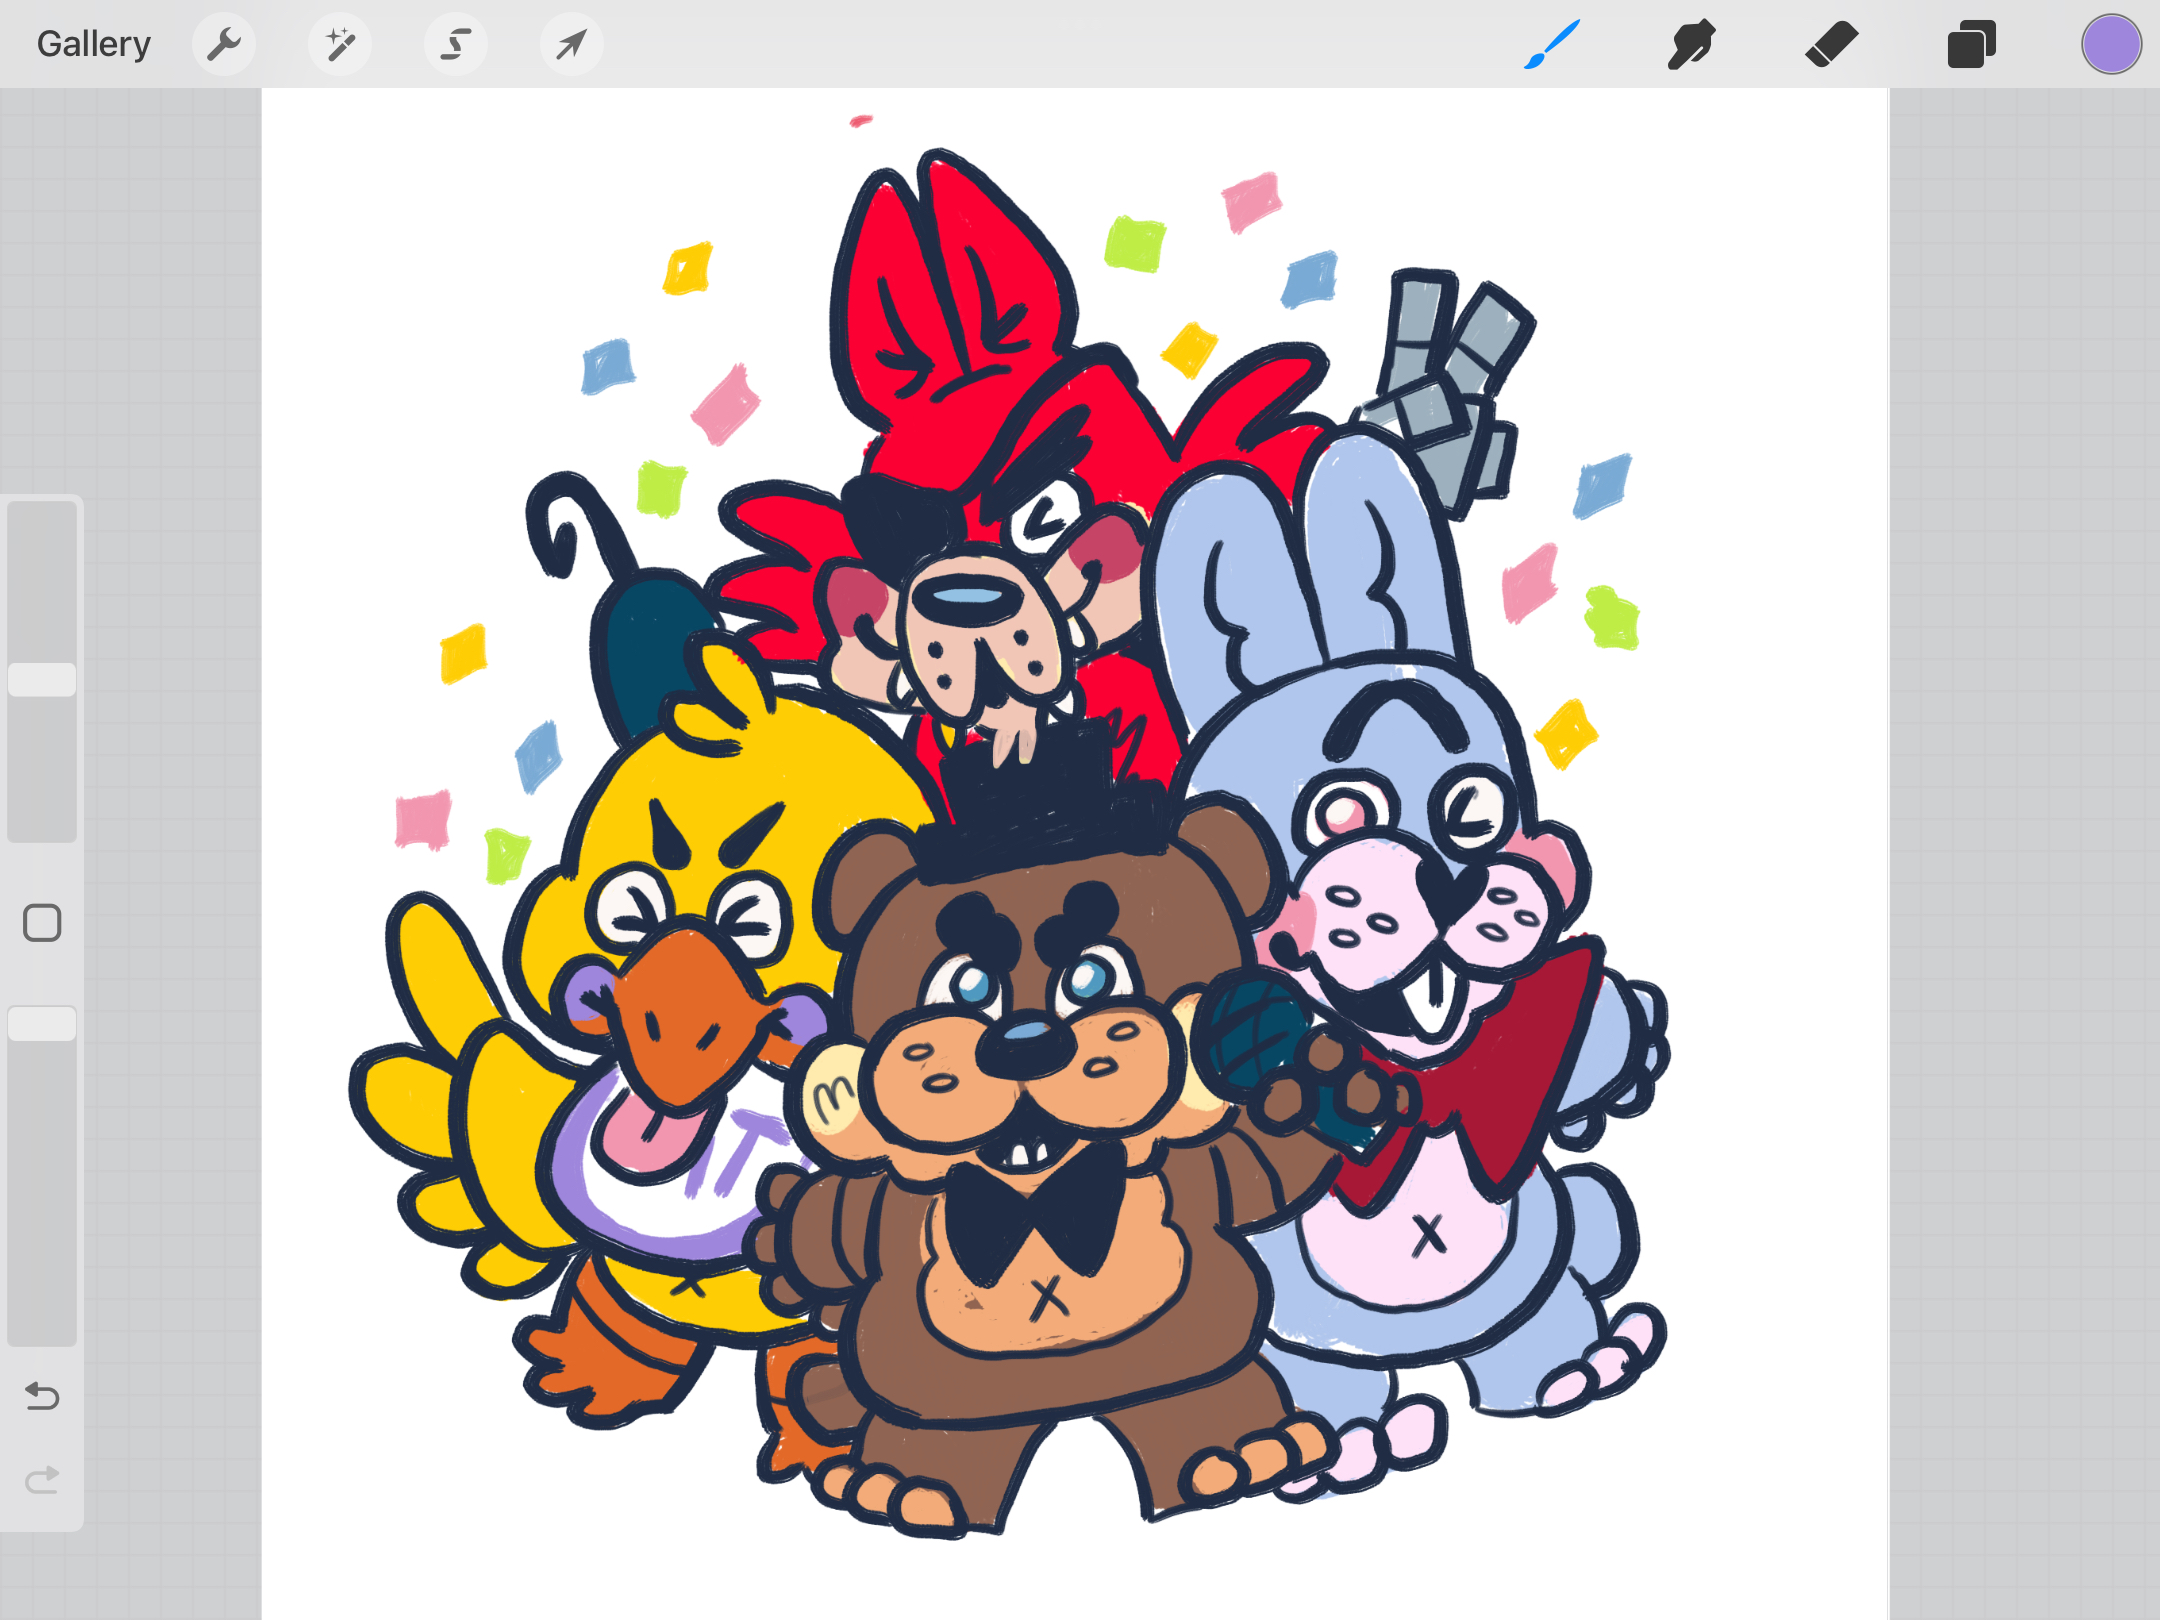Tap the brush opacity slider handle

42,1023
